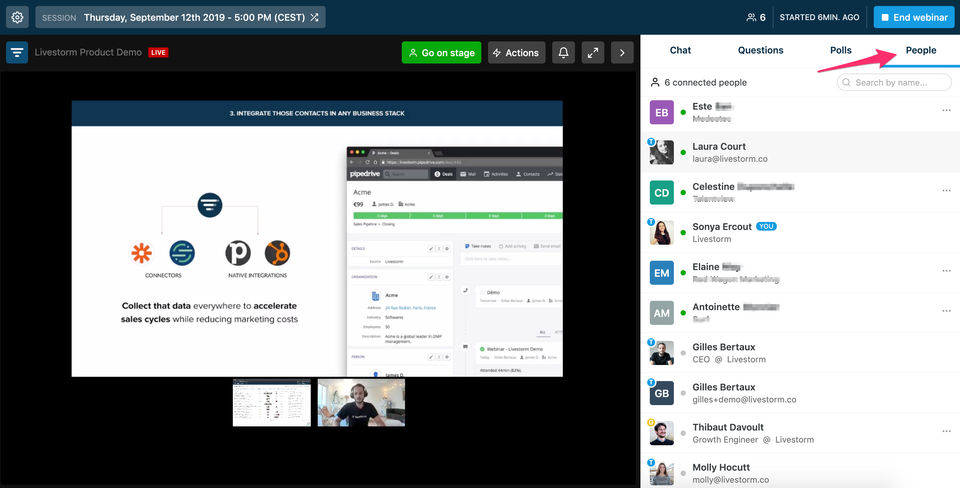Click the STARTED 6MIN. AGO label
The width and height of the screenshot is (960, 488).
(x=819, y=17)
